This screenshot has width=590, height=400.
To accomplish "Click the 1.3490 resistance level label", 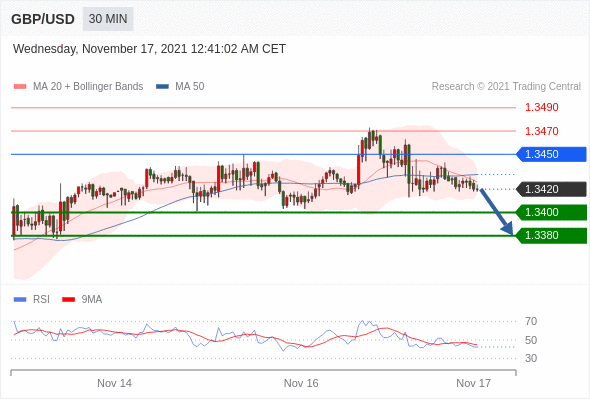I will coord(542,108).
